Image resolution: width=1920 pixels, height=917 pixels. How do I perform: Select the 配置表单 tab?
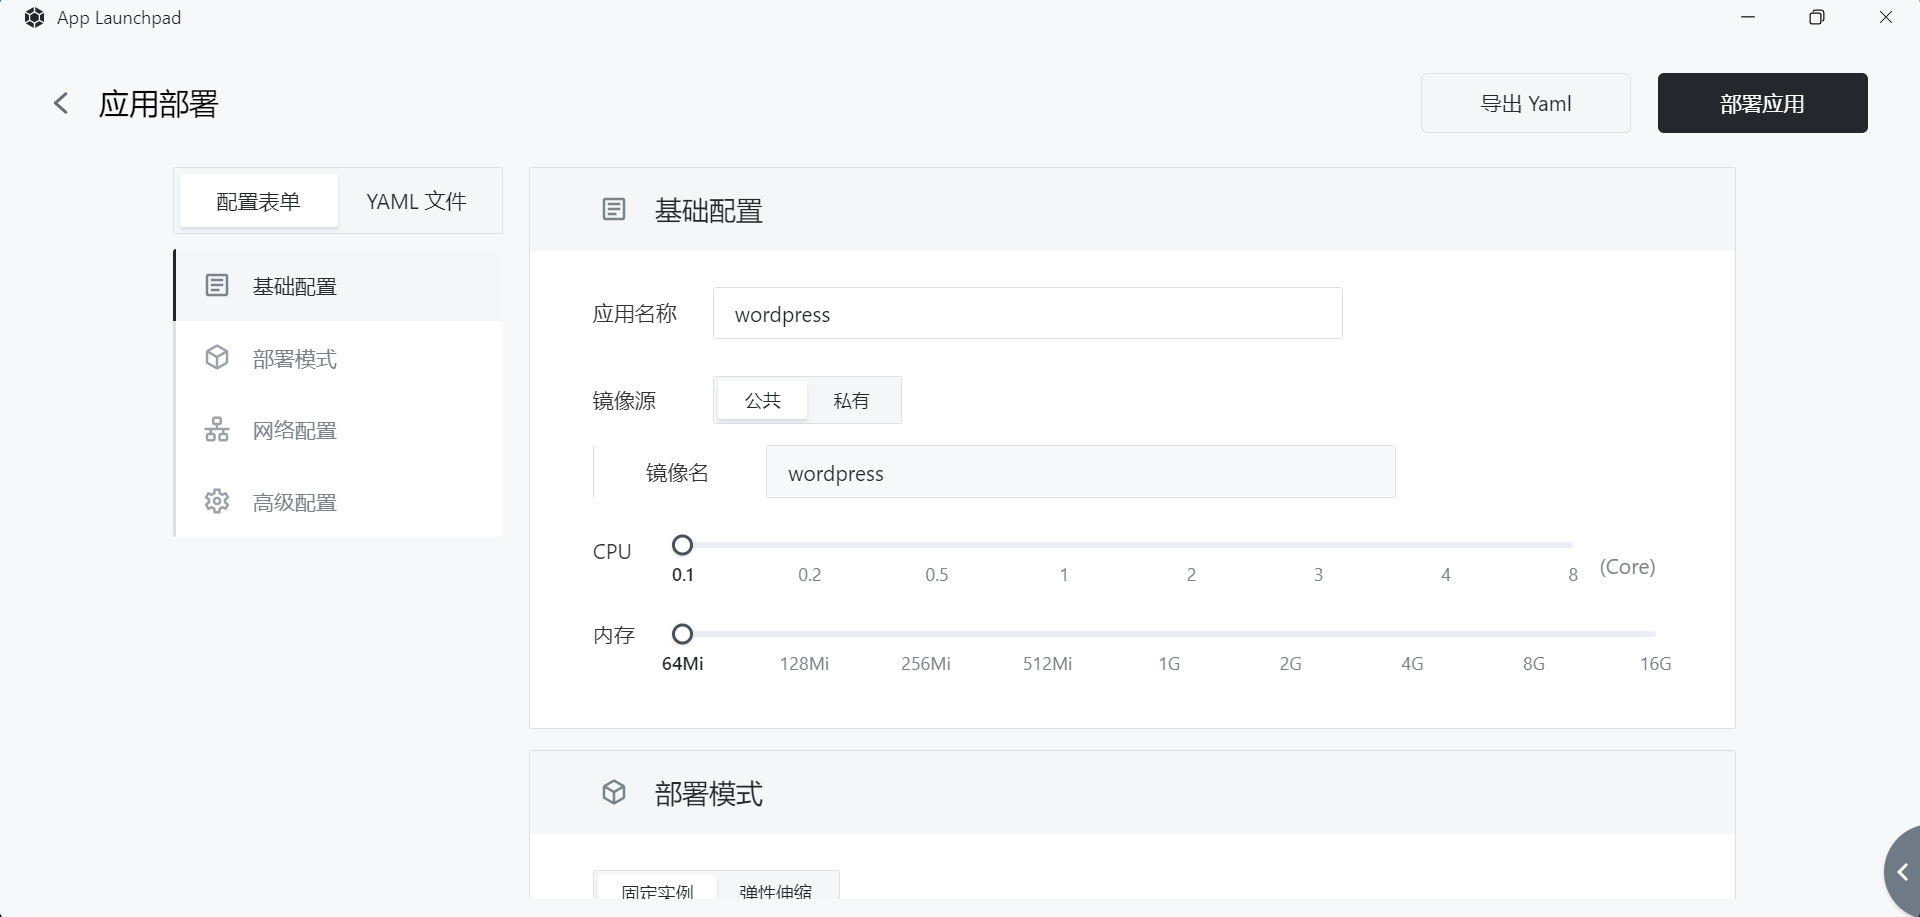coord(258,201)
